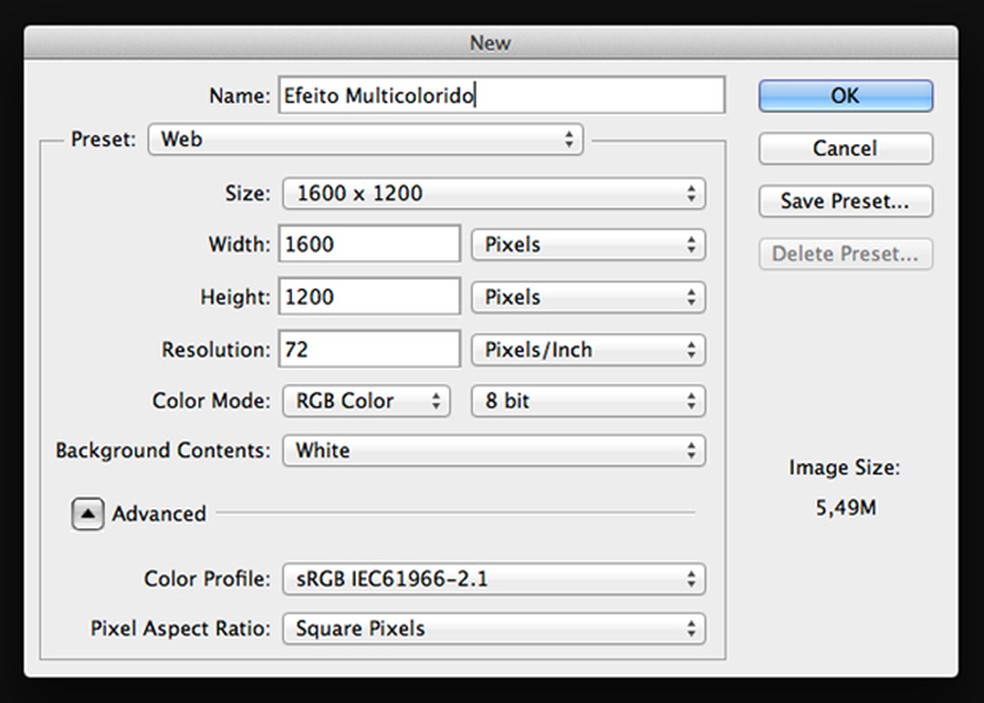
Task: Click the Save Preset button
Action: 845,201
